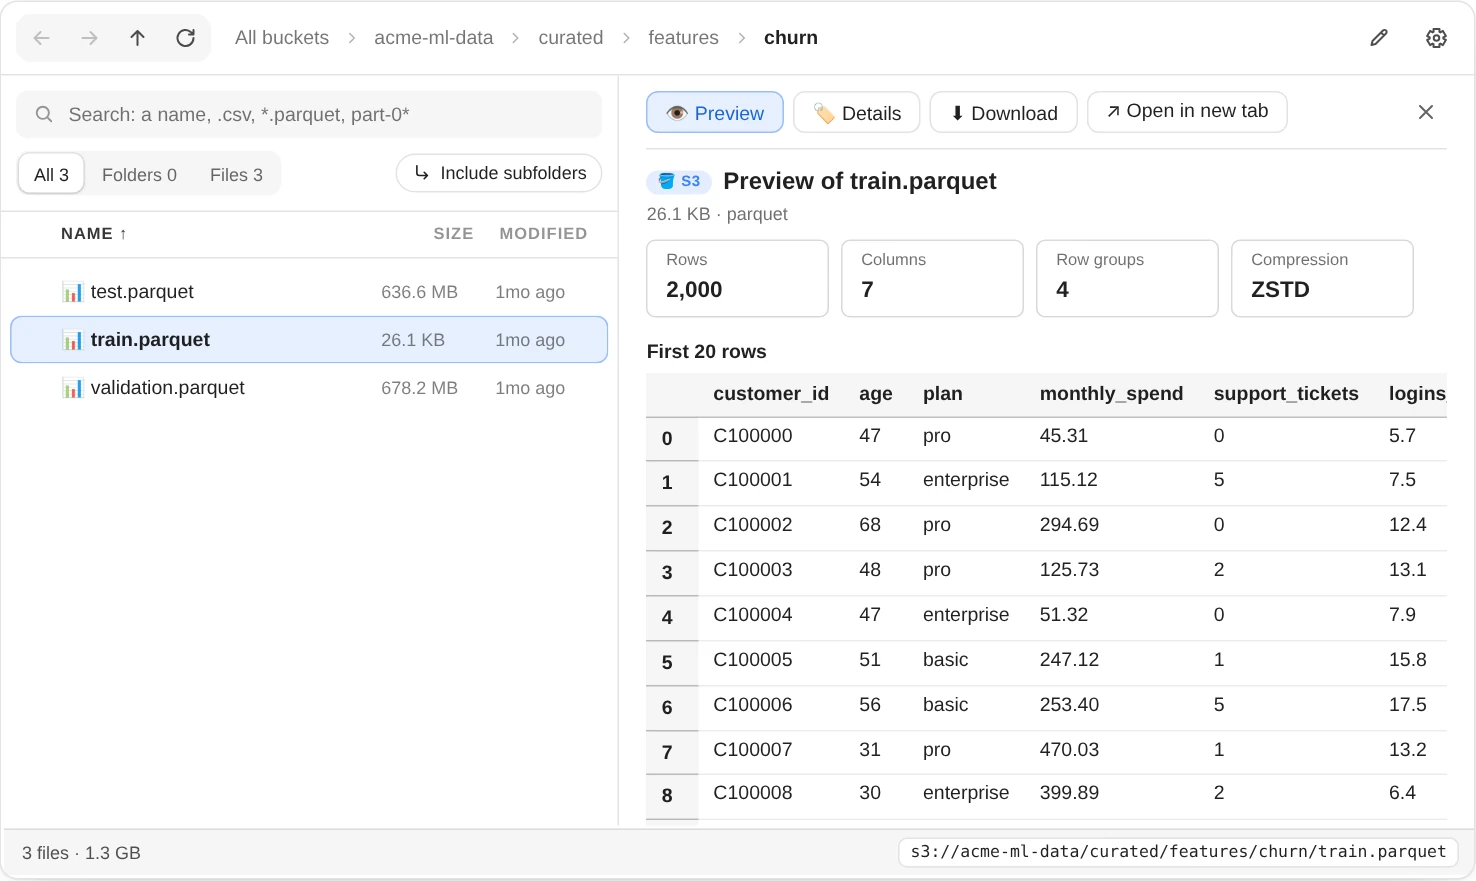The width and height of the screenshot is (1476, 881).
Task: Sort files by the MODIFIED column
Action: coord(543,234)
